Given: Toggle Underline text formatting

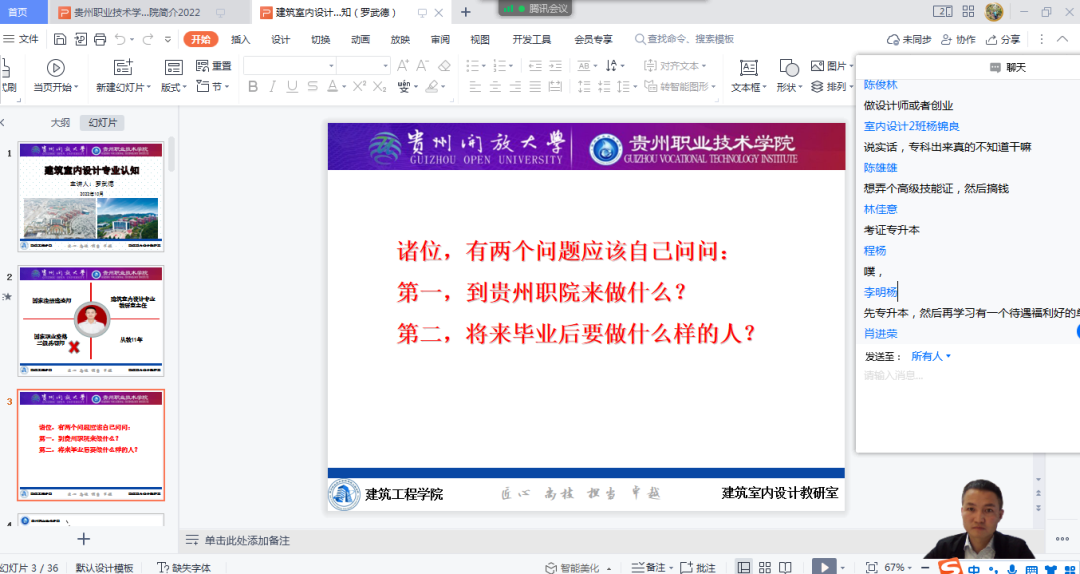Looking at the screenshot, I should 293,87.
